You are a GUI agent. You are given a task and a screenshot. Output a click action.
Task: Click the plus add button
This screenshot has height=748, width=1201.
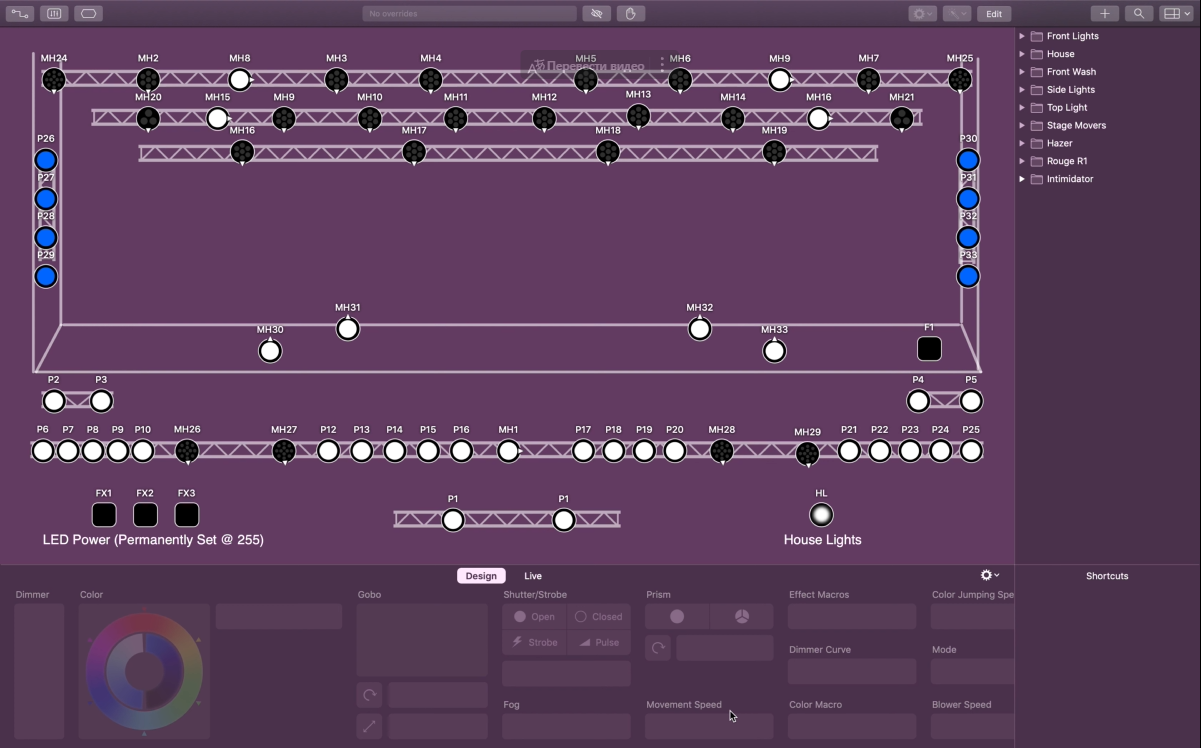click(1104, 14)
